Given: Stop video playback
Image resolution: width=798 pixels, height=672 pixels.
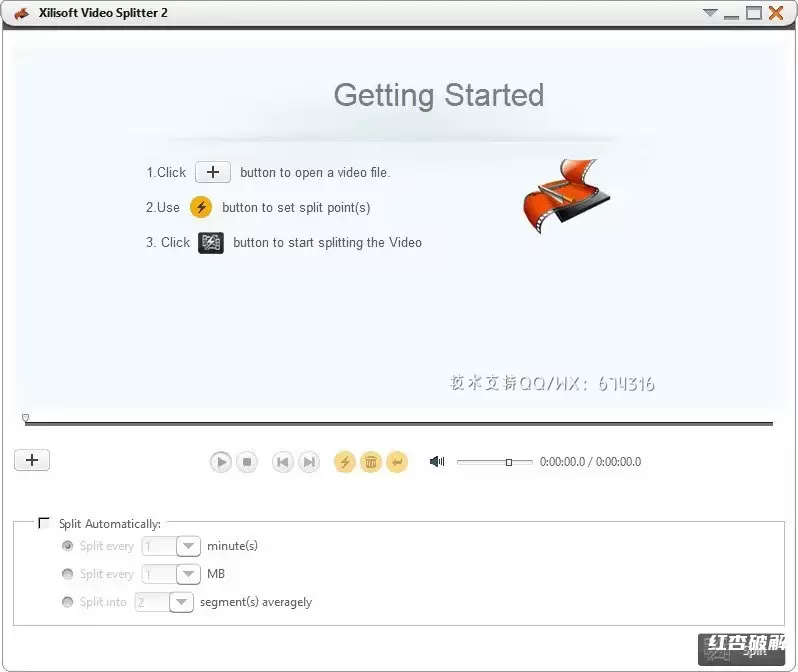Looking at the screenshot, I should [x=247, y=462].
